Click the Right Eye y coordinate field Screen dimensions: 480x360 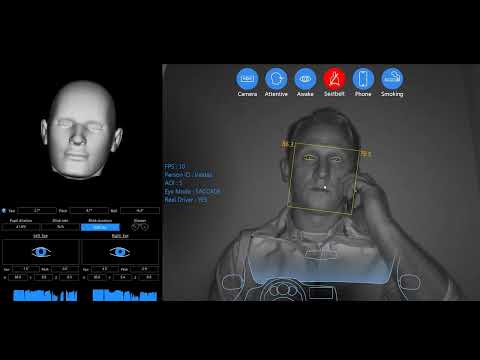pos(123,277)
